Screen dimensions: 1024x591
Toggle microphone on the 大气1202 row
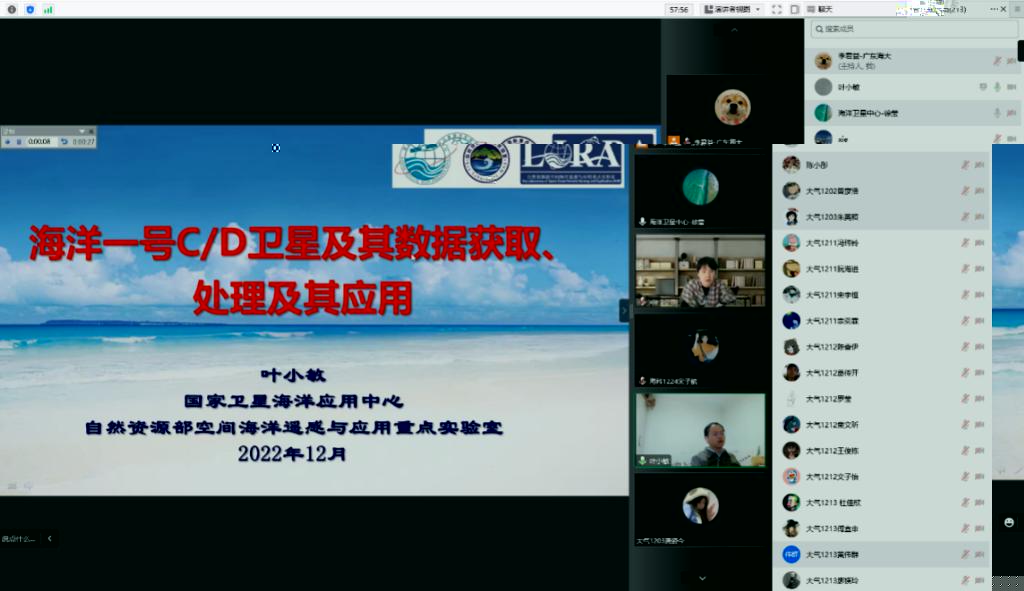(x=965, y=191)
